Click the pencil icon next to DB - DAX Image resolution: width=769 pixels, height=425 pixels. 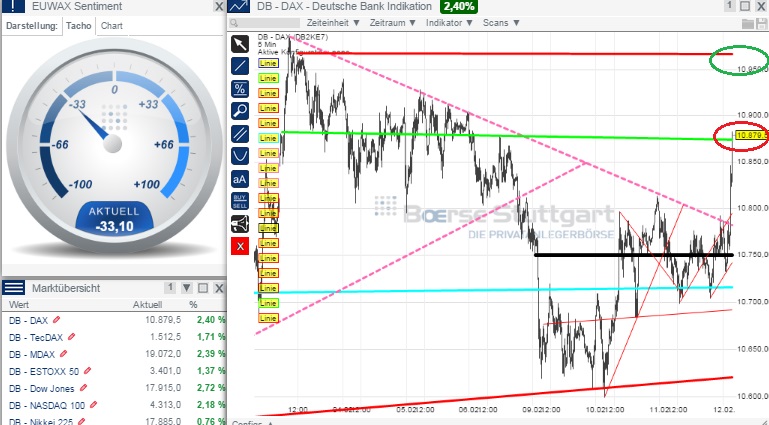56,320
